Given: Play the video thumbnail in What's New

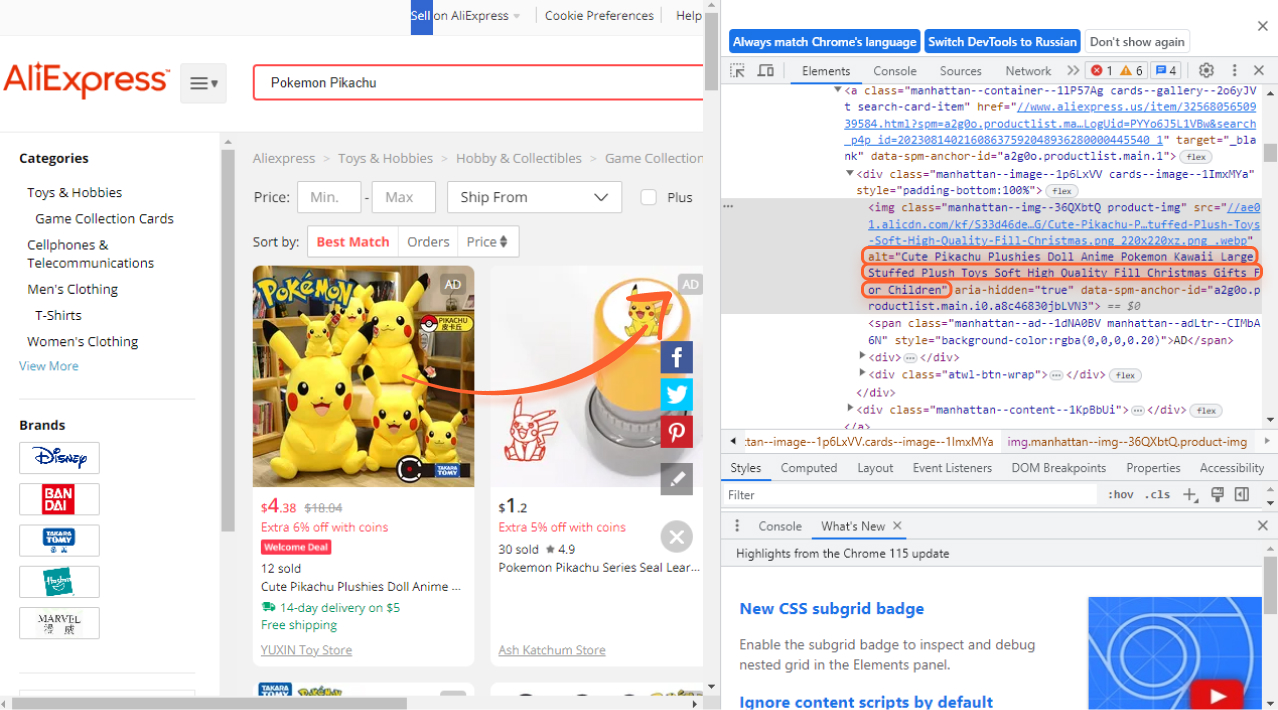Looking at the screenshot, I should 1217,695.
